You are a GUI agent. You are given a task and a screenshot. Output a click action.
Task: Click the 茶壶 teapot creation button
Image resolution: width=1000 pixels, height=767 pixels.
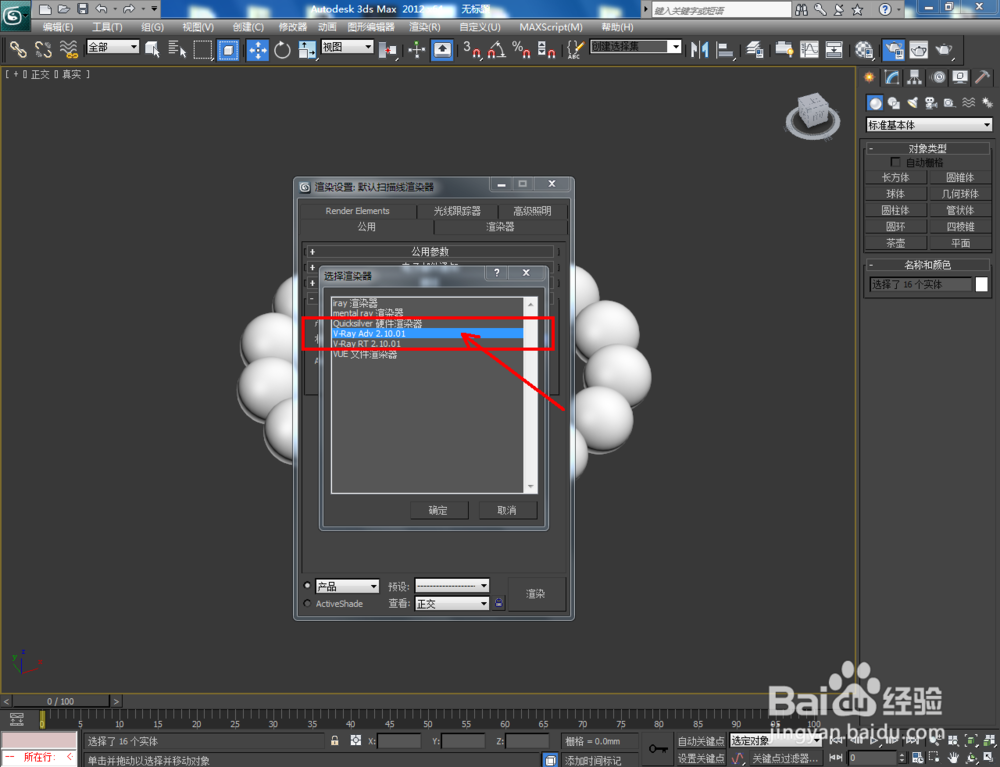[895, 242]
